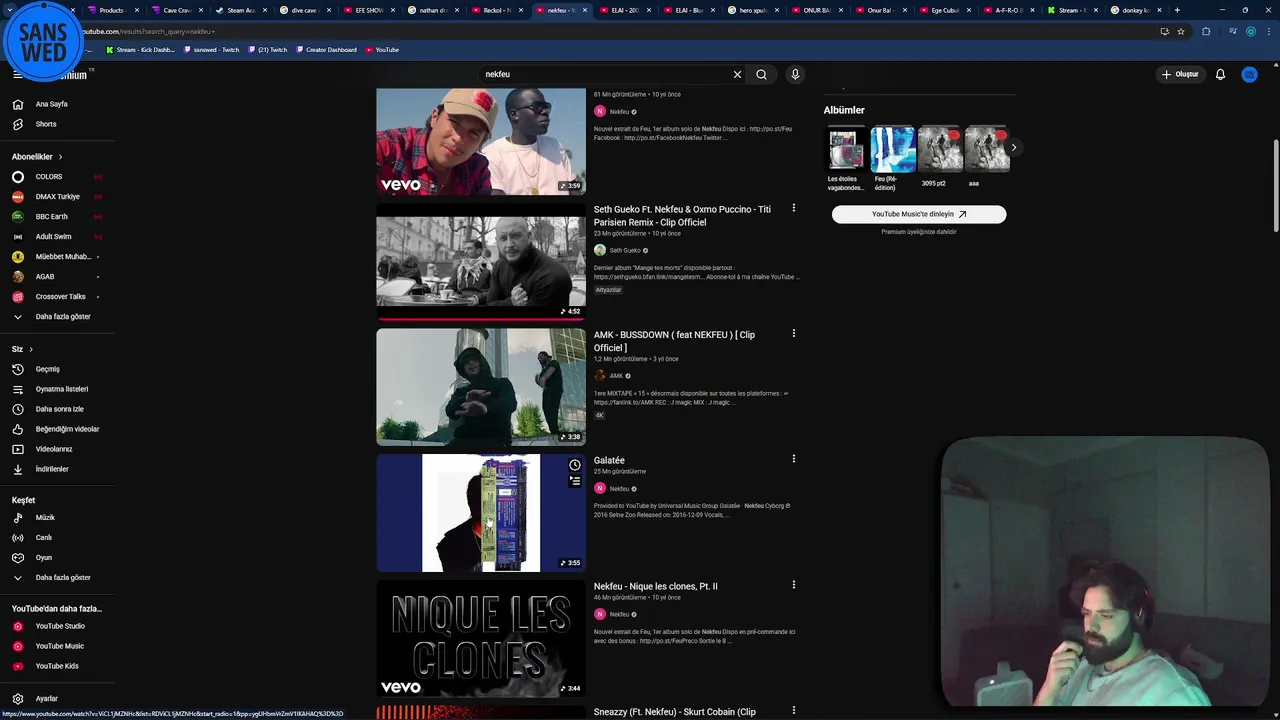Expand the Abonelikler section chevron

[x=60, y=157]
